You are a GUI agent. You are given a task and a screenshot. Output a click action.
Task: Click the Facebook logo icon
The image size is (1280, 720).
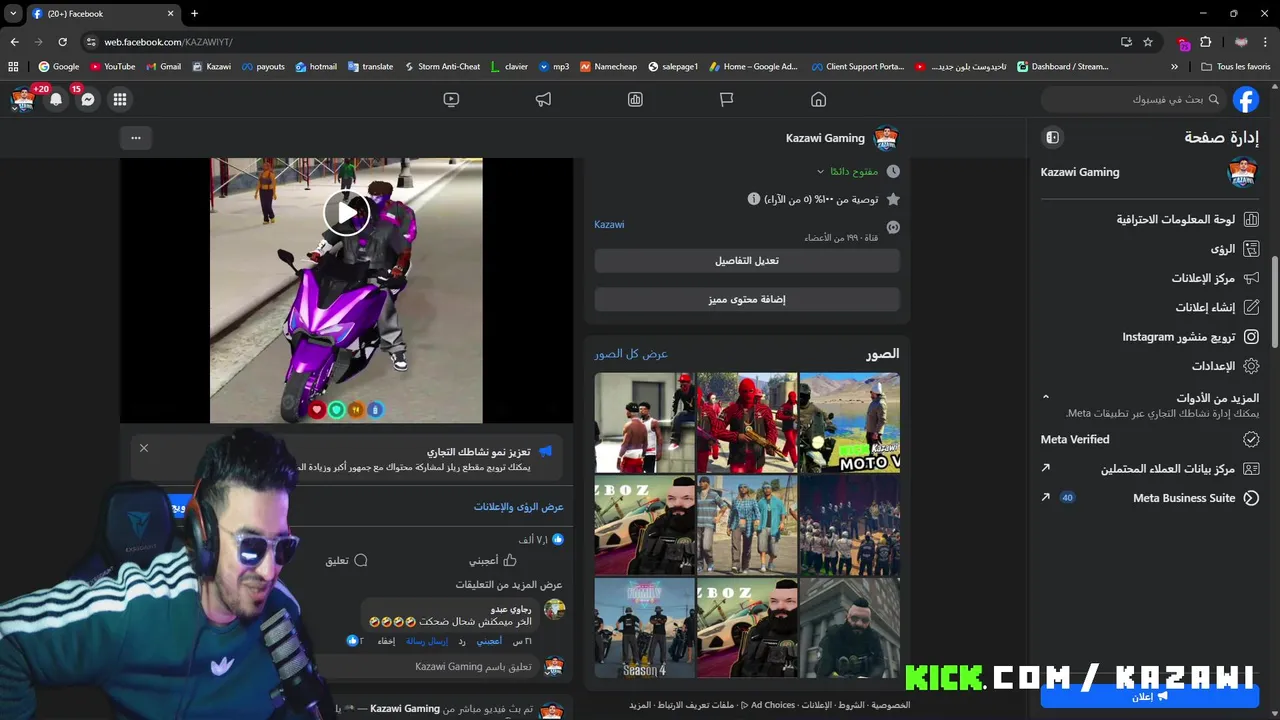pos(1245,99)
